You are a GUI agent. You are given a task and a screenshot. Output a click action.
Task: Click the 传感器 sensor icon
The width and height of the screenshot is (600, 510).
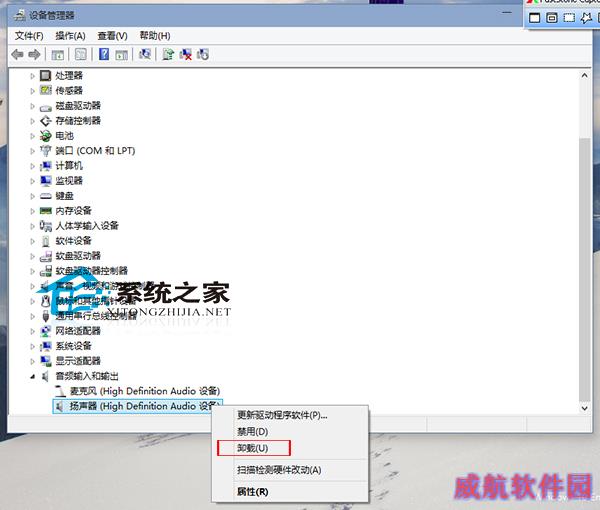click(46, 90)
